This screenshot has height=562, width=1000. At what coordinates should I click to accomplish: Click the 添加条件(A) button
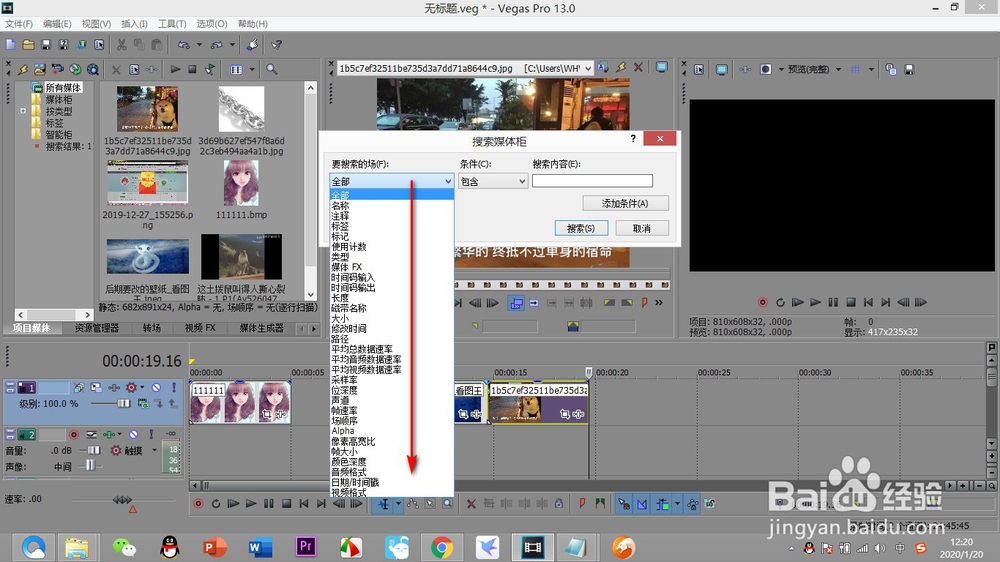tap(625, 203)
